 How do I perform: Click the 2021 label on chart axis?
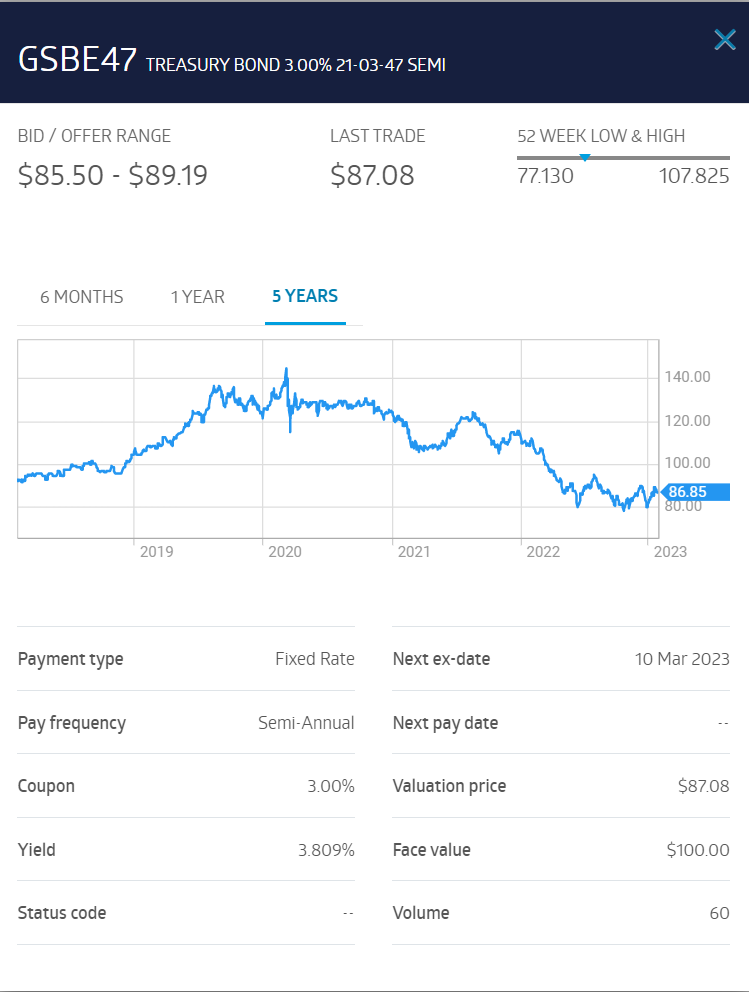point(414,552)
